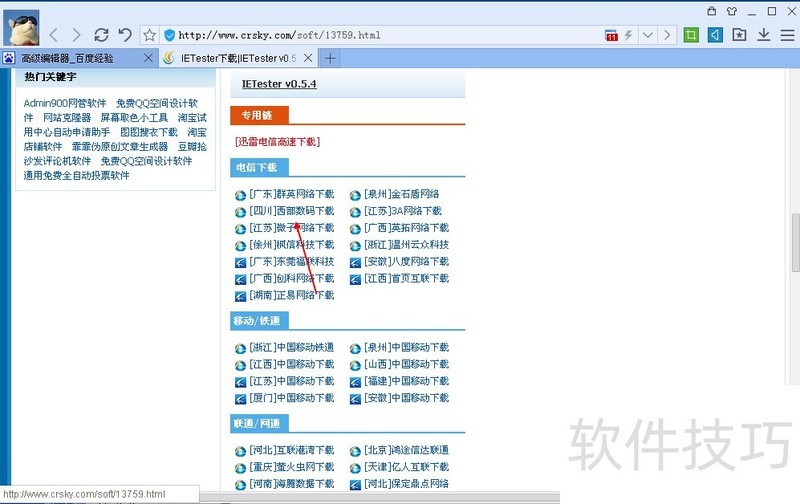This screenshot has height=504, width=800.
Task: Click the user avatar picture
Action: tap(21, 28)
